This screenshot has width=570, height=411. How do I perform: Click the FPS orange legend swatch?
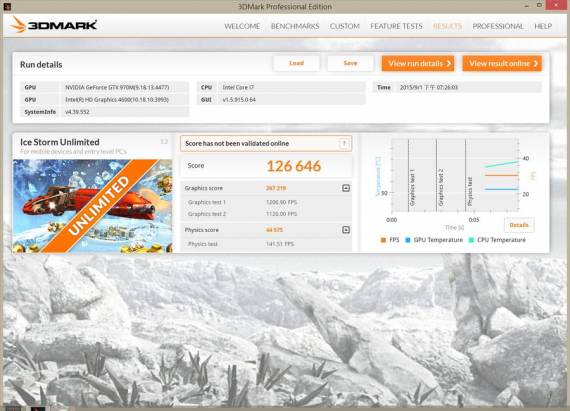click(x=383, y=240)
